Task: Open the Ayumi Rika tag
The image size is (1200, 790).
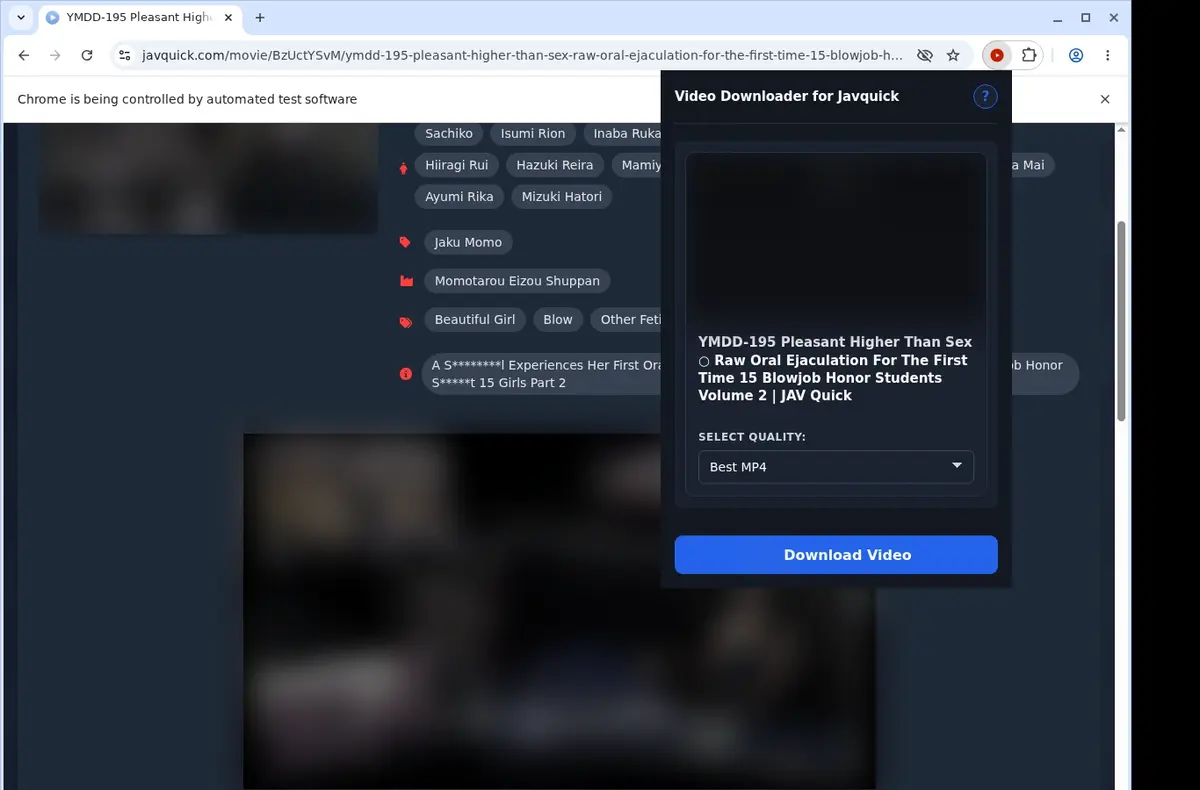Action: pos(459,197)
